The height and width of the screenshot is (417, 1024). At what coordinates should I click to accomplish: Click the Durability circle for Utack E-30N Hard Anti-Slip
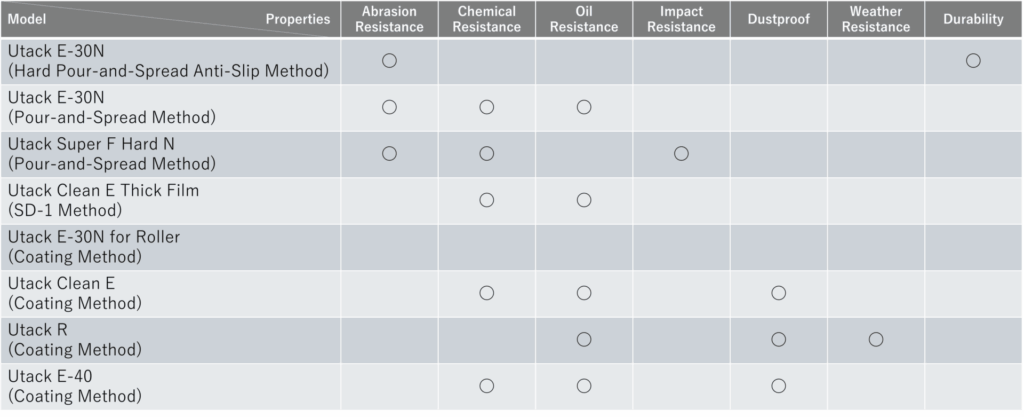click(972, 61)
